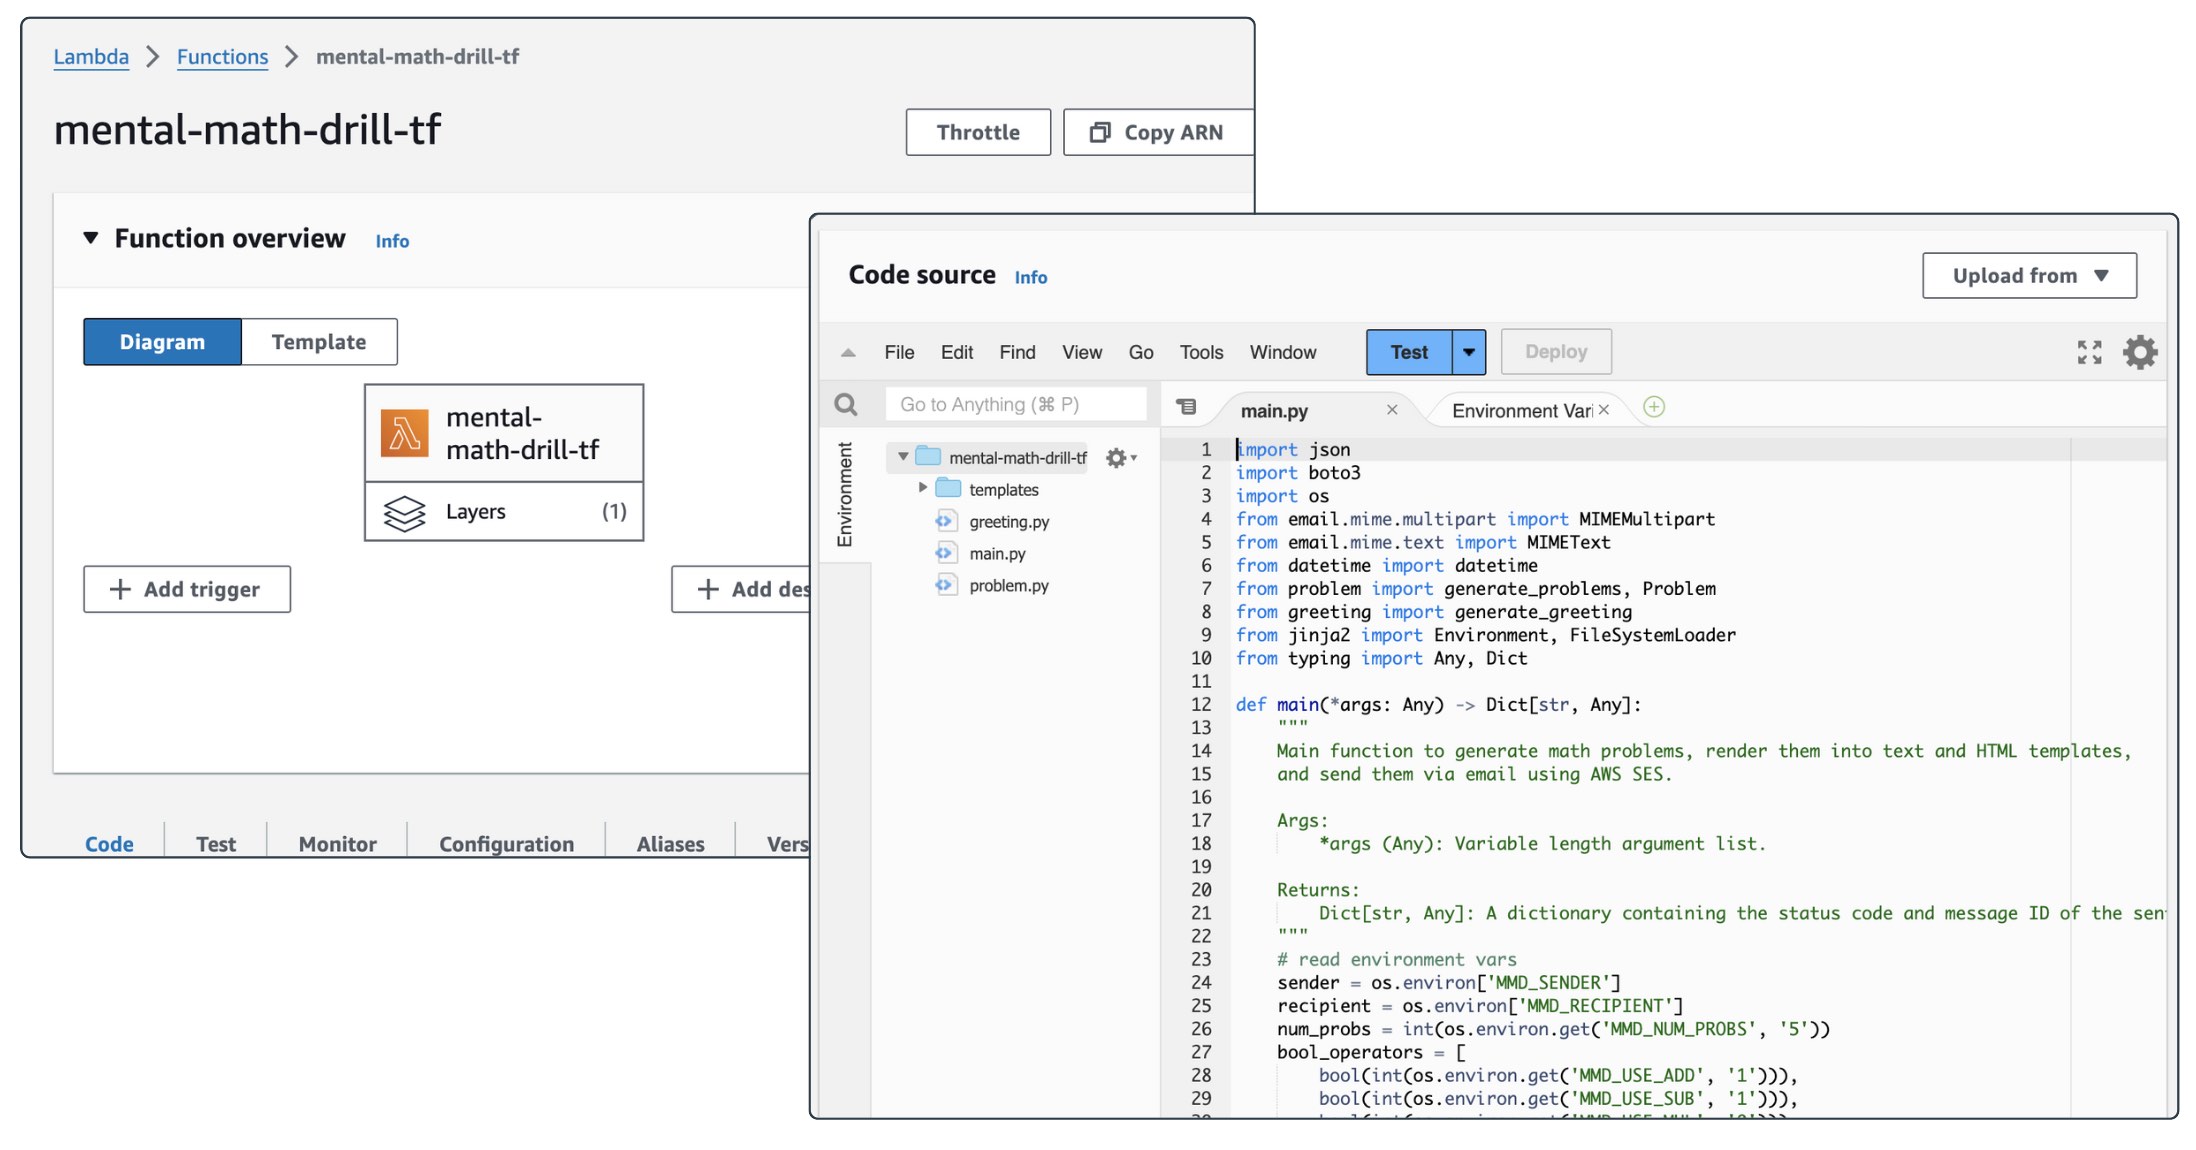Screen dimensions: 2196x1150
Task: Click the plus icon in Add trigger
Action: point(120,589)
